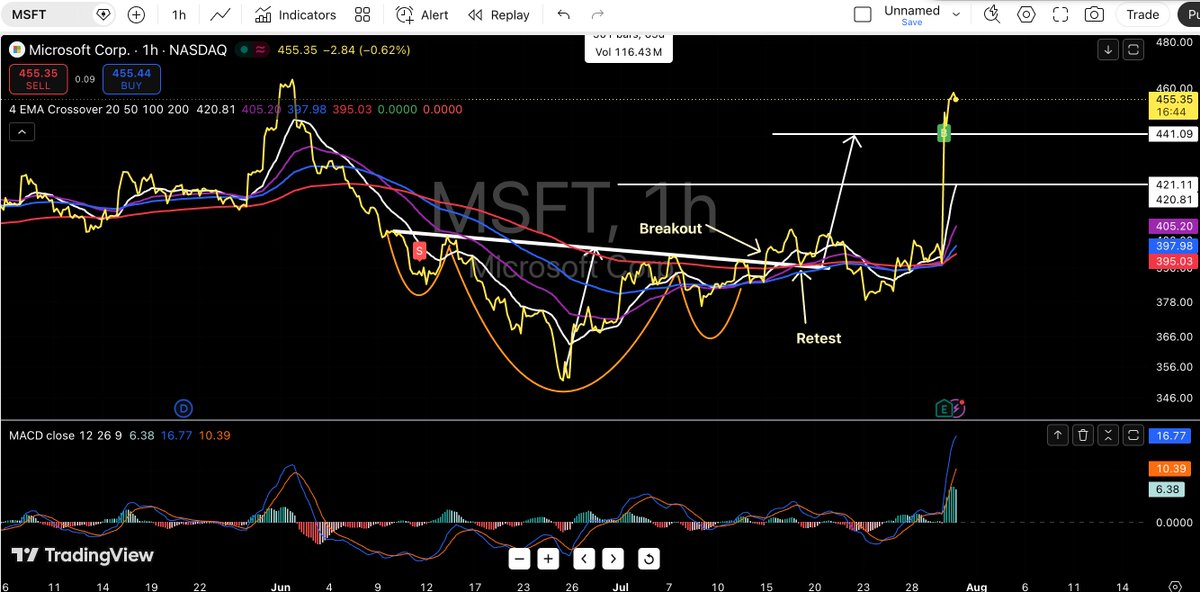Click the red S sell signal marker
This screenshot has width=1200, height=592.
[x=420, y=251]
